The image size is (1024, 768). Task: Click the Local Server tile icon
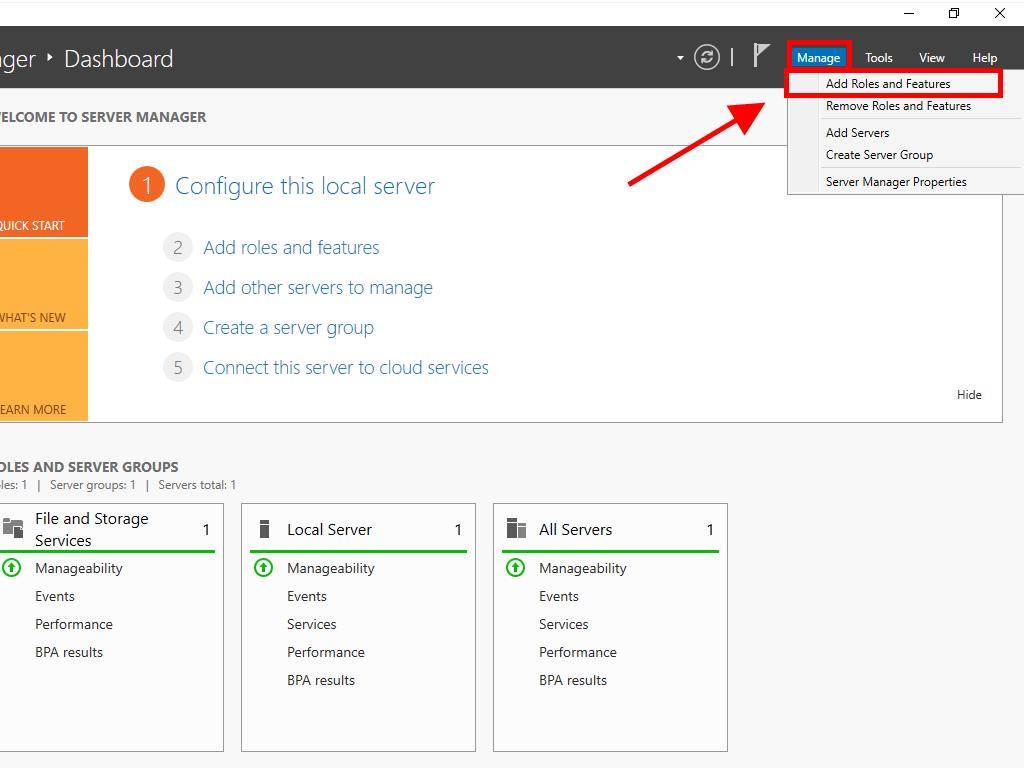(x=264, y=528)
